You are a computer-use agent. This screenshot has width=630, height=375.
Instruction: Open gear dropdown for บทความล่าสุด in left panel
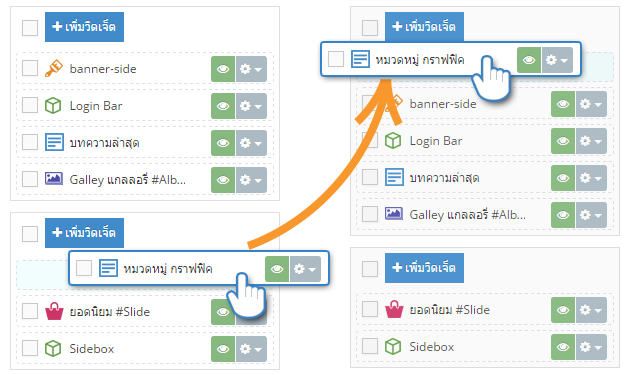click(251, 143)
